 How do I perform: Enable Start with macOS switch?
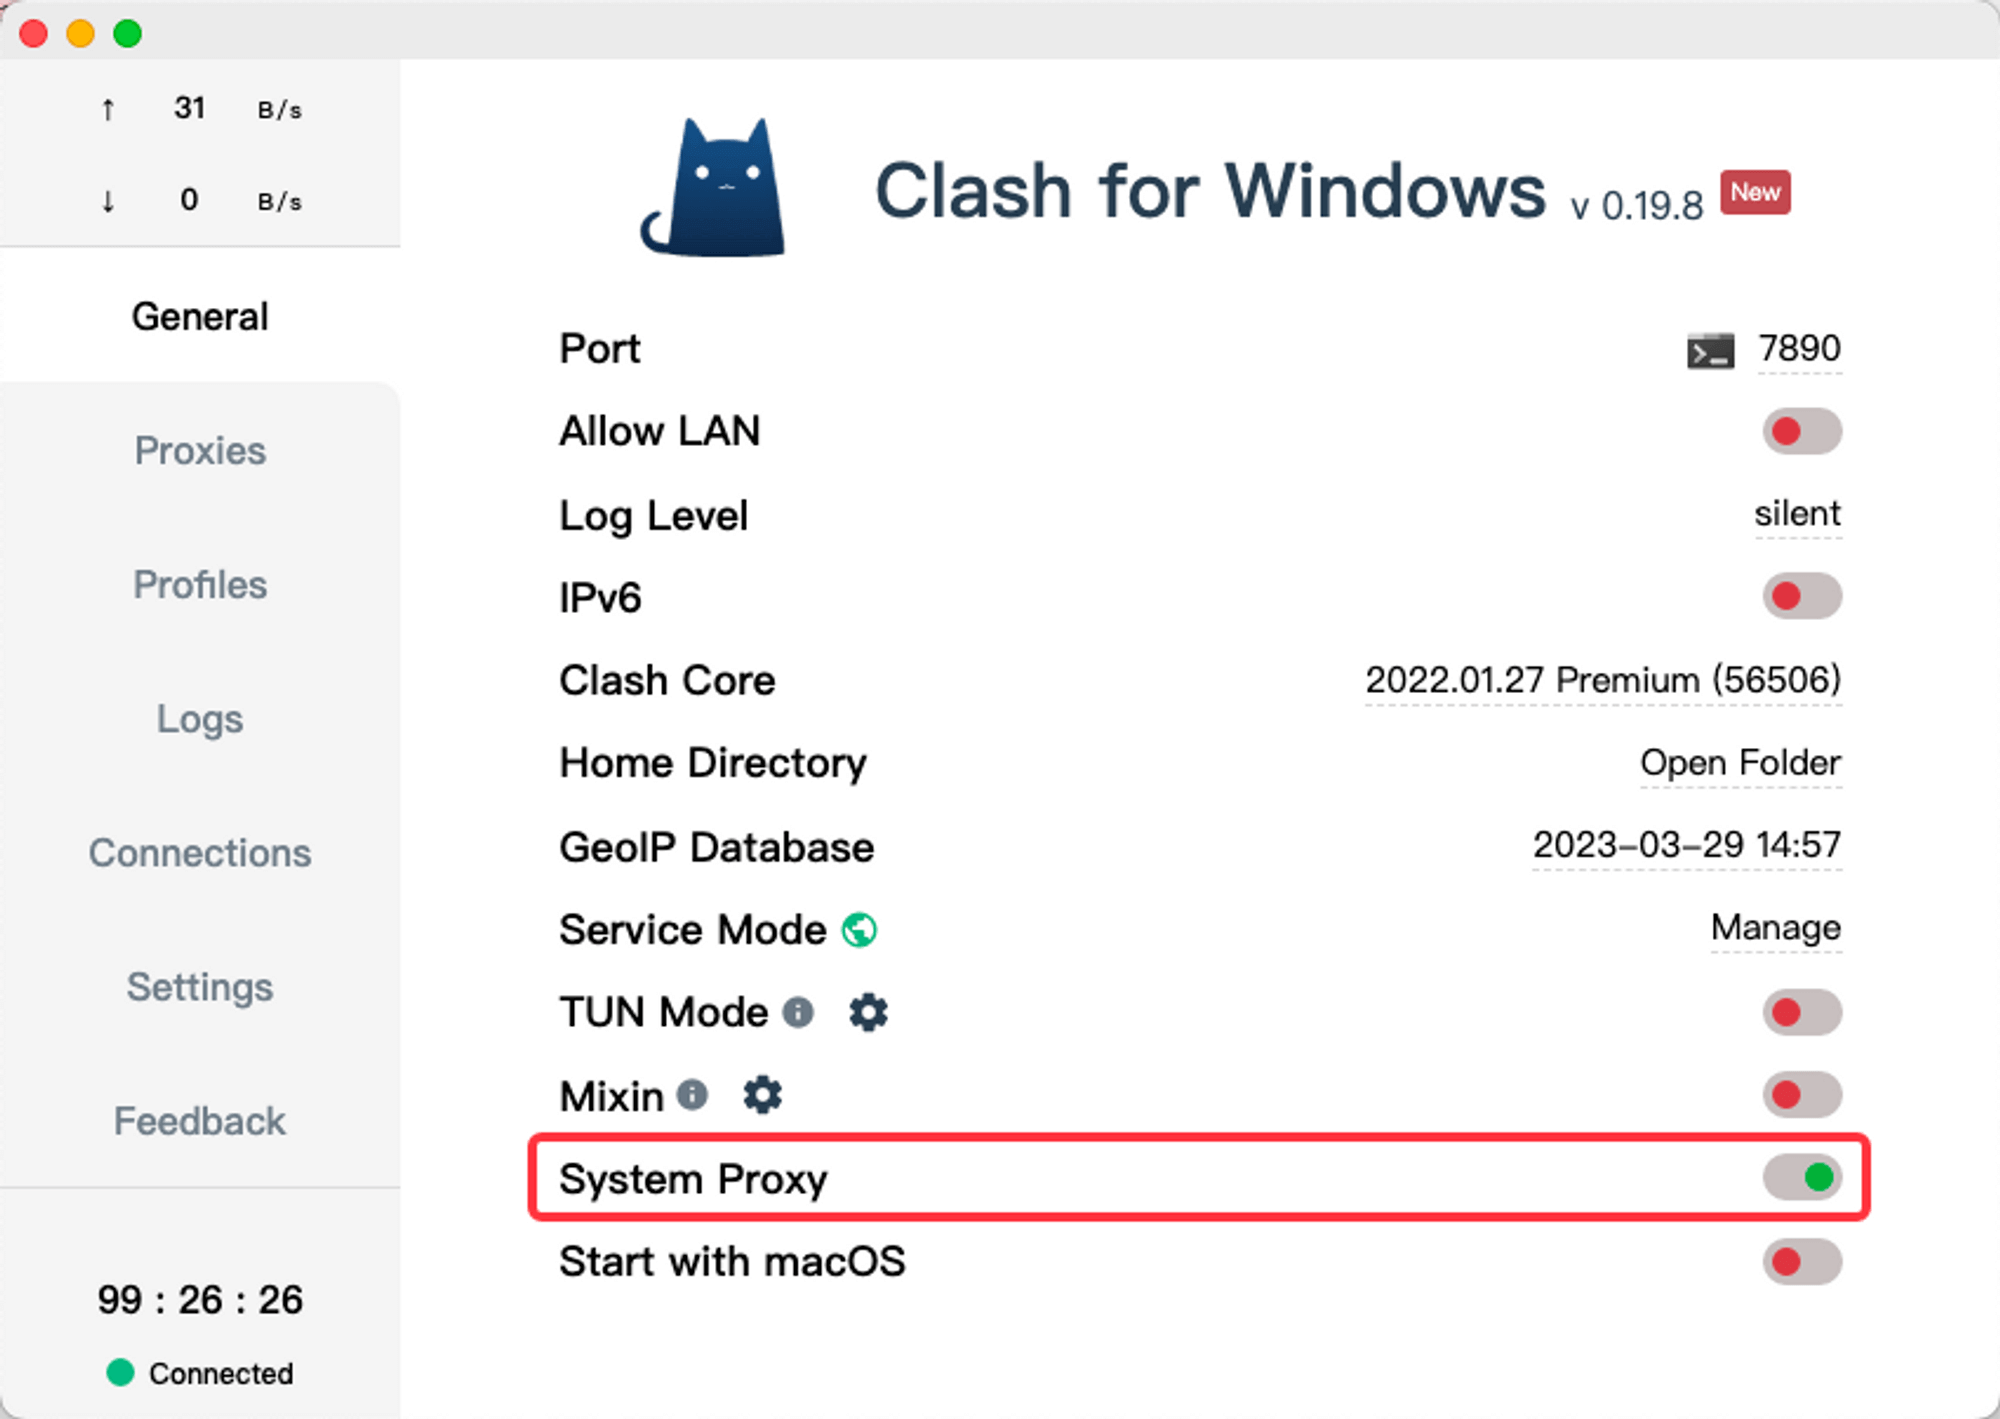[1802, 1261]
